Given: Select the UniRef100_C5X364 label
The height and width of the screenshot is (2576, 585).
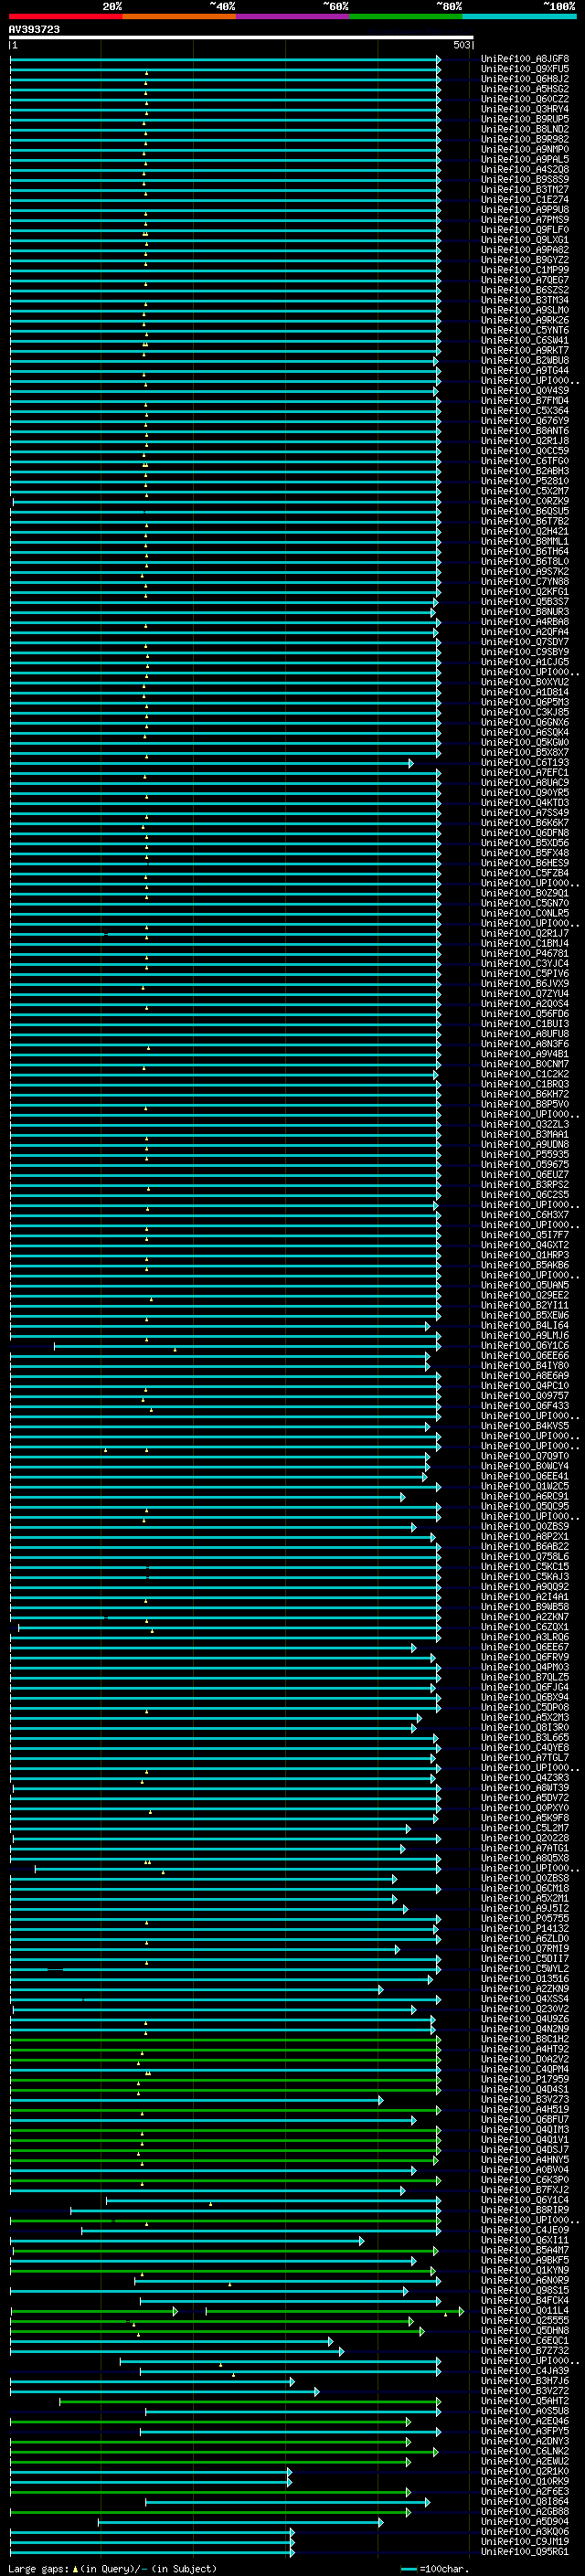Looking at the screenshot, I should click(525, 411).
